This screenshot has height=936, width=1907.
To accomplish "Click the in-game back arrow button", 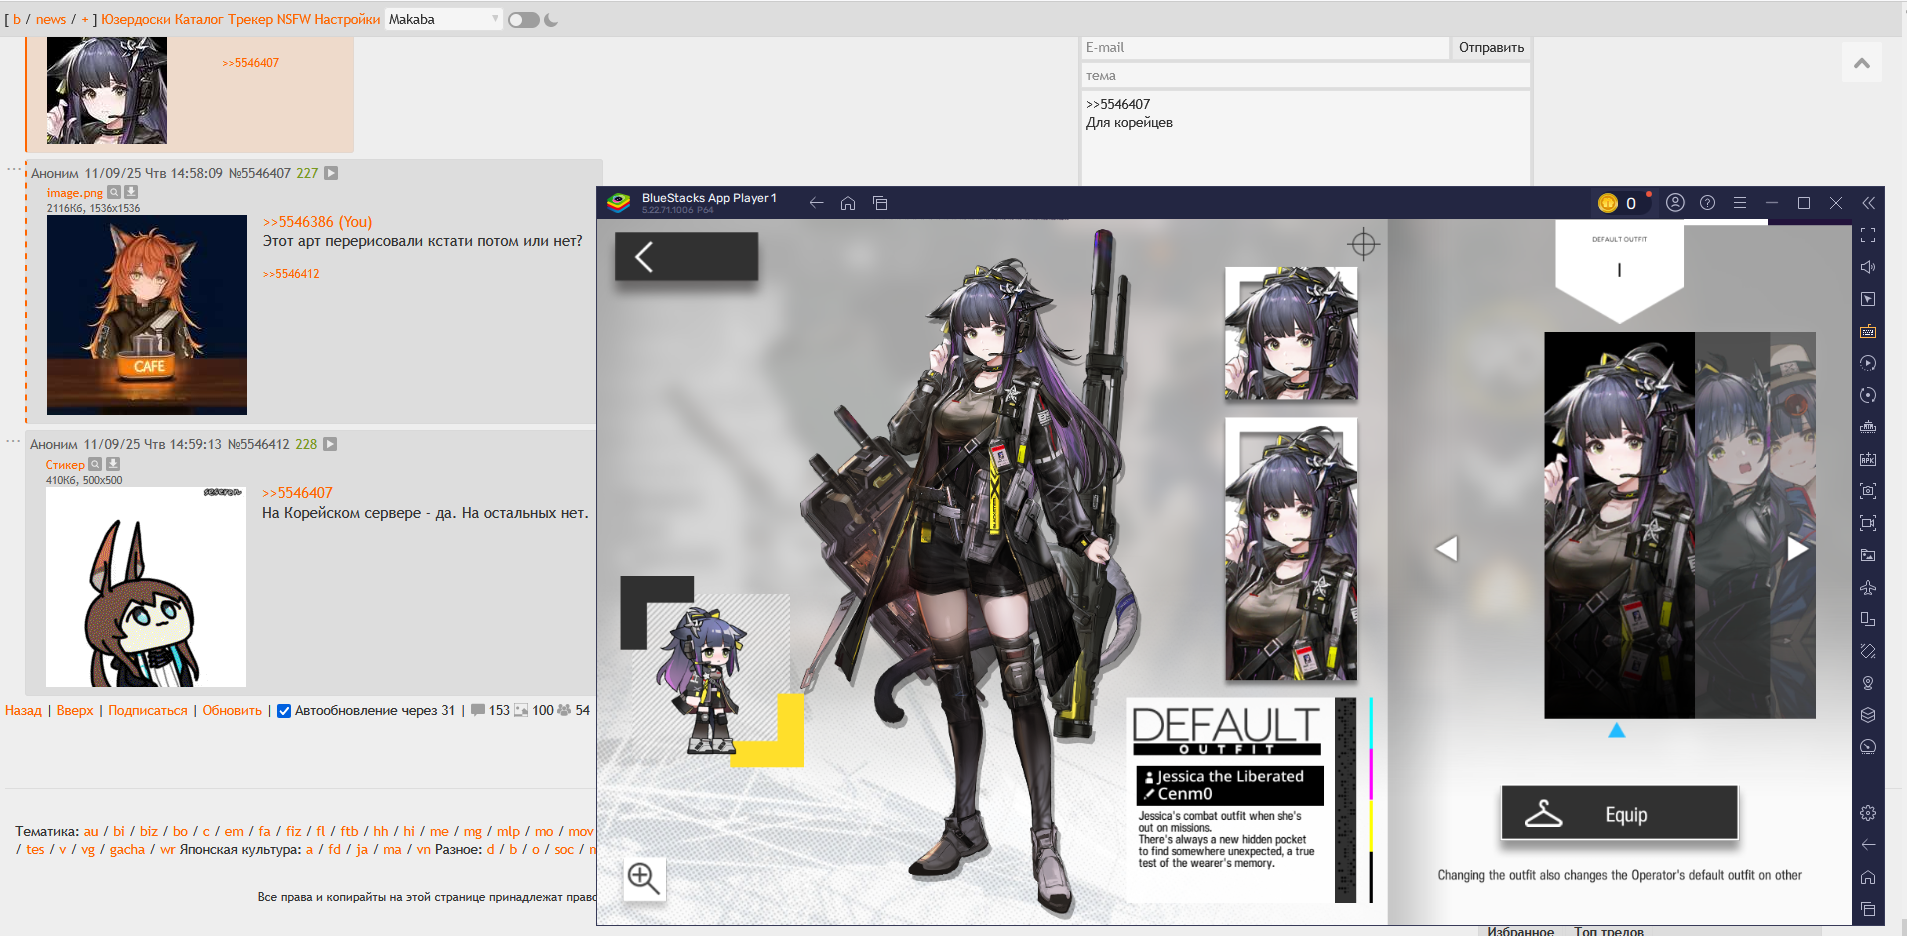I will click(686, 257).
